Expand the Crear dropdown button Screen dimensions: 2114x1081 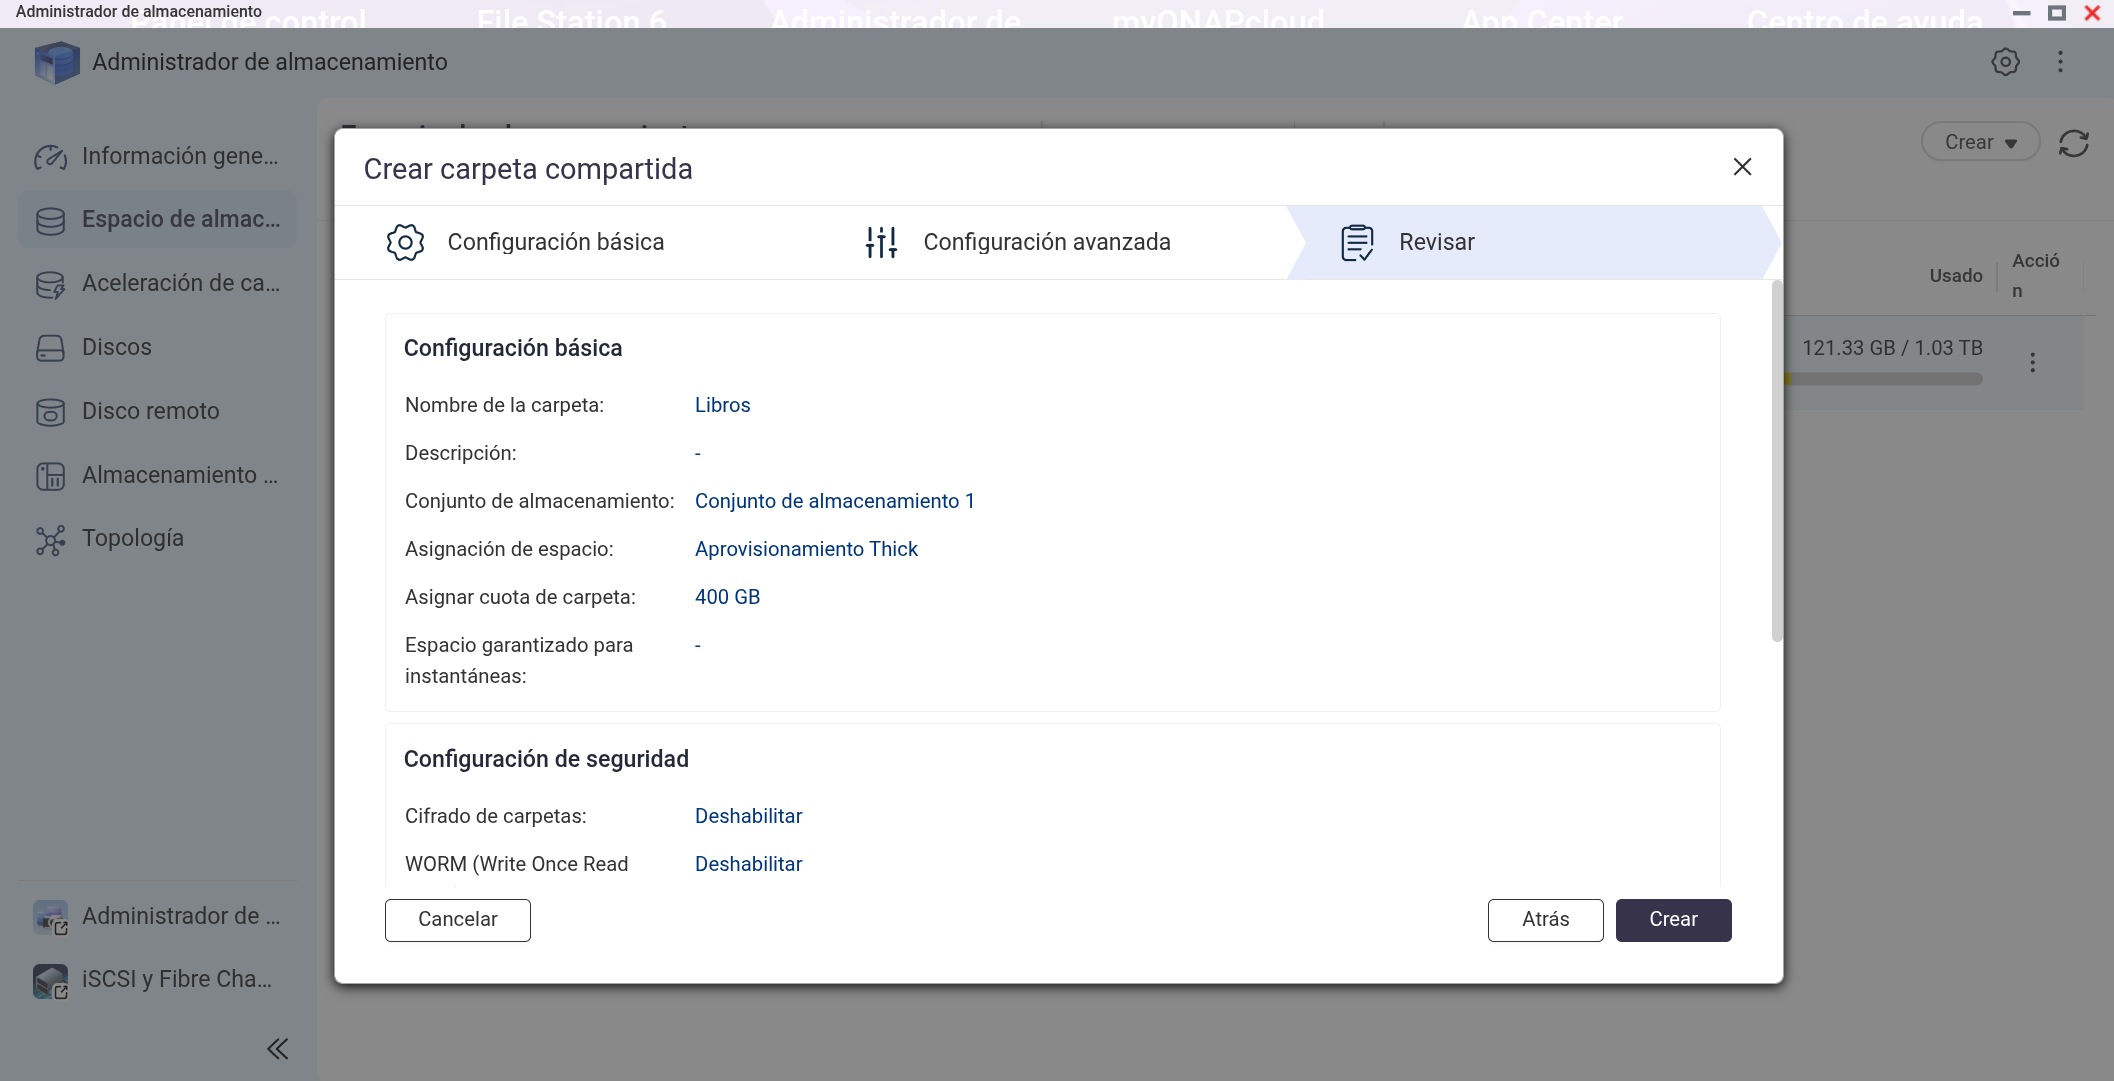(x=1979, y=142)
